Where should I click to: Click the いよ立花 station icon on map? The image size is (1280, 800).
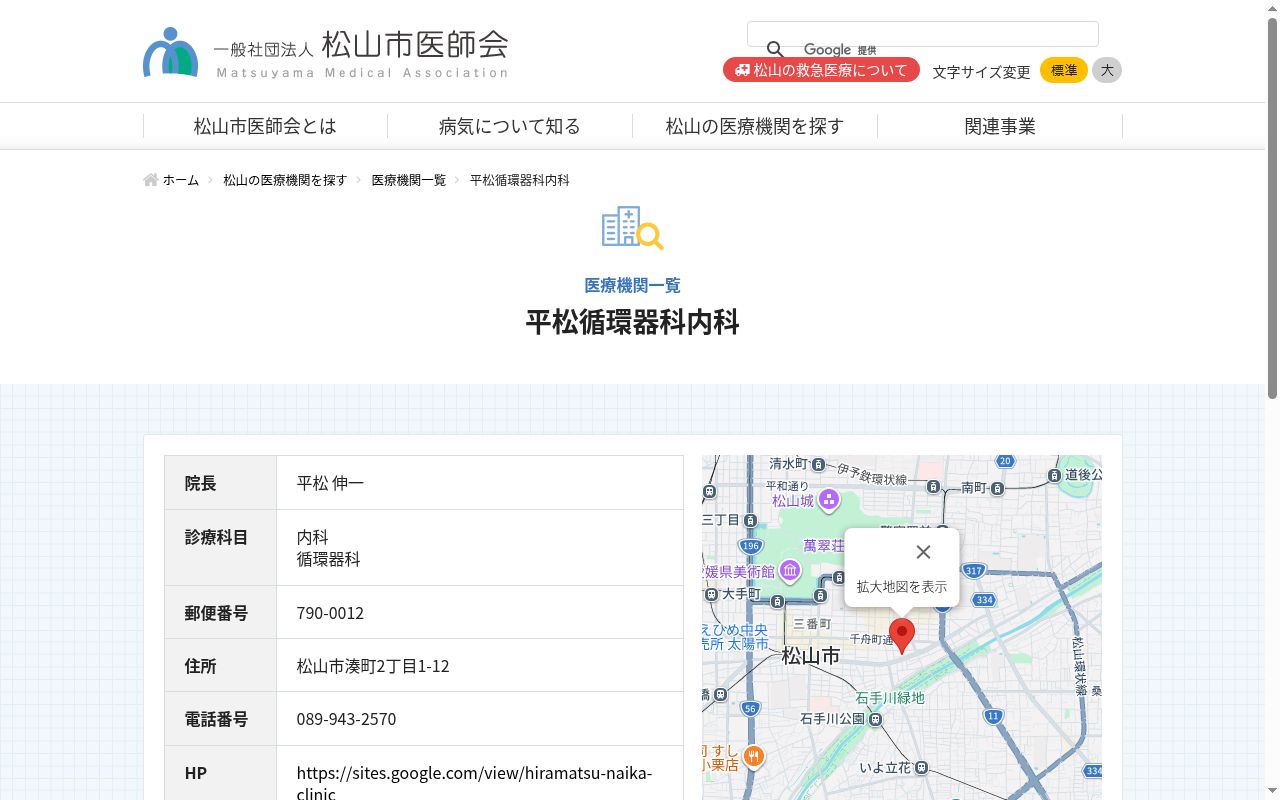tap(921, 768)
